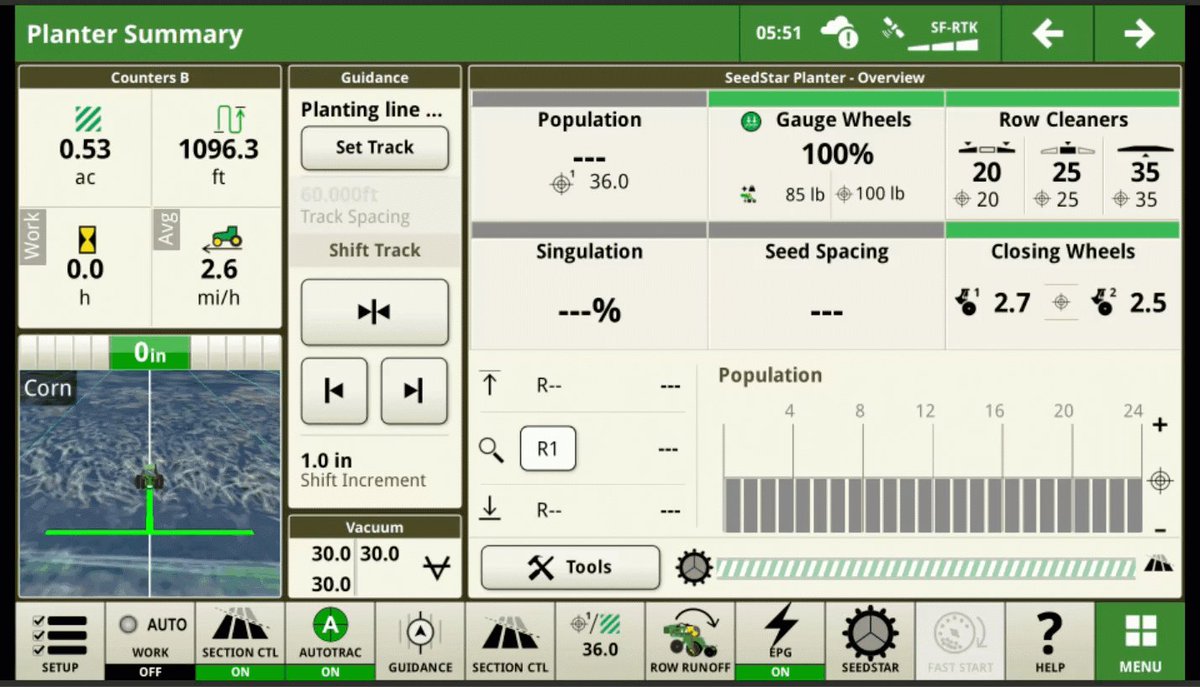Open Row Runoff shortcut
The width and height of the screenshot is (1200, 687).
coord(690,641)
